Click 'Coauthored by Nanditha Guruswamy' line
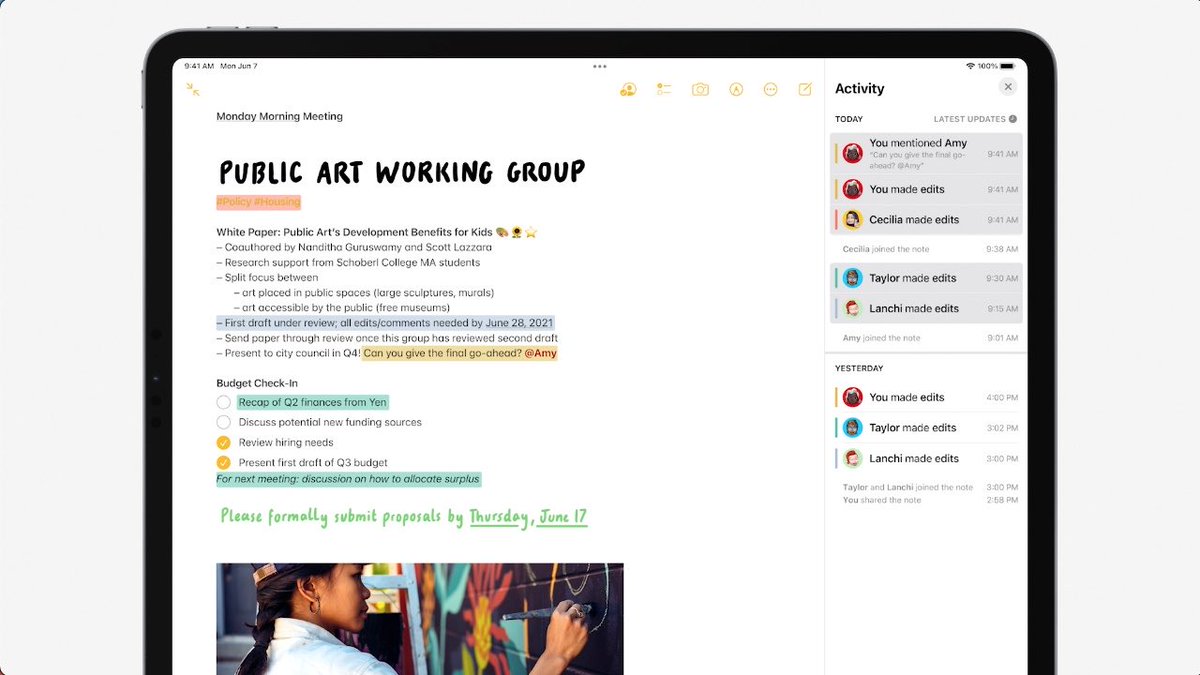Image resolution: width=1200 pixels, height=675 pixels. pos(354,247)
